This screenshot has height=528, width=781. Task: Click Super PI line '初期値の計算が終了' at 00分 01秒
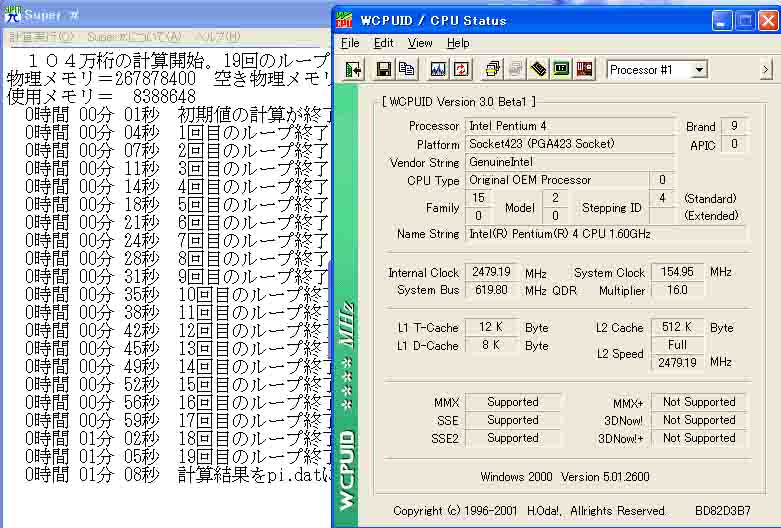pyautogui.click(x=178, y=115)
